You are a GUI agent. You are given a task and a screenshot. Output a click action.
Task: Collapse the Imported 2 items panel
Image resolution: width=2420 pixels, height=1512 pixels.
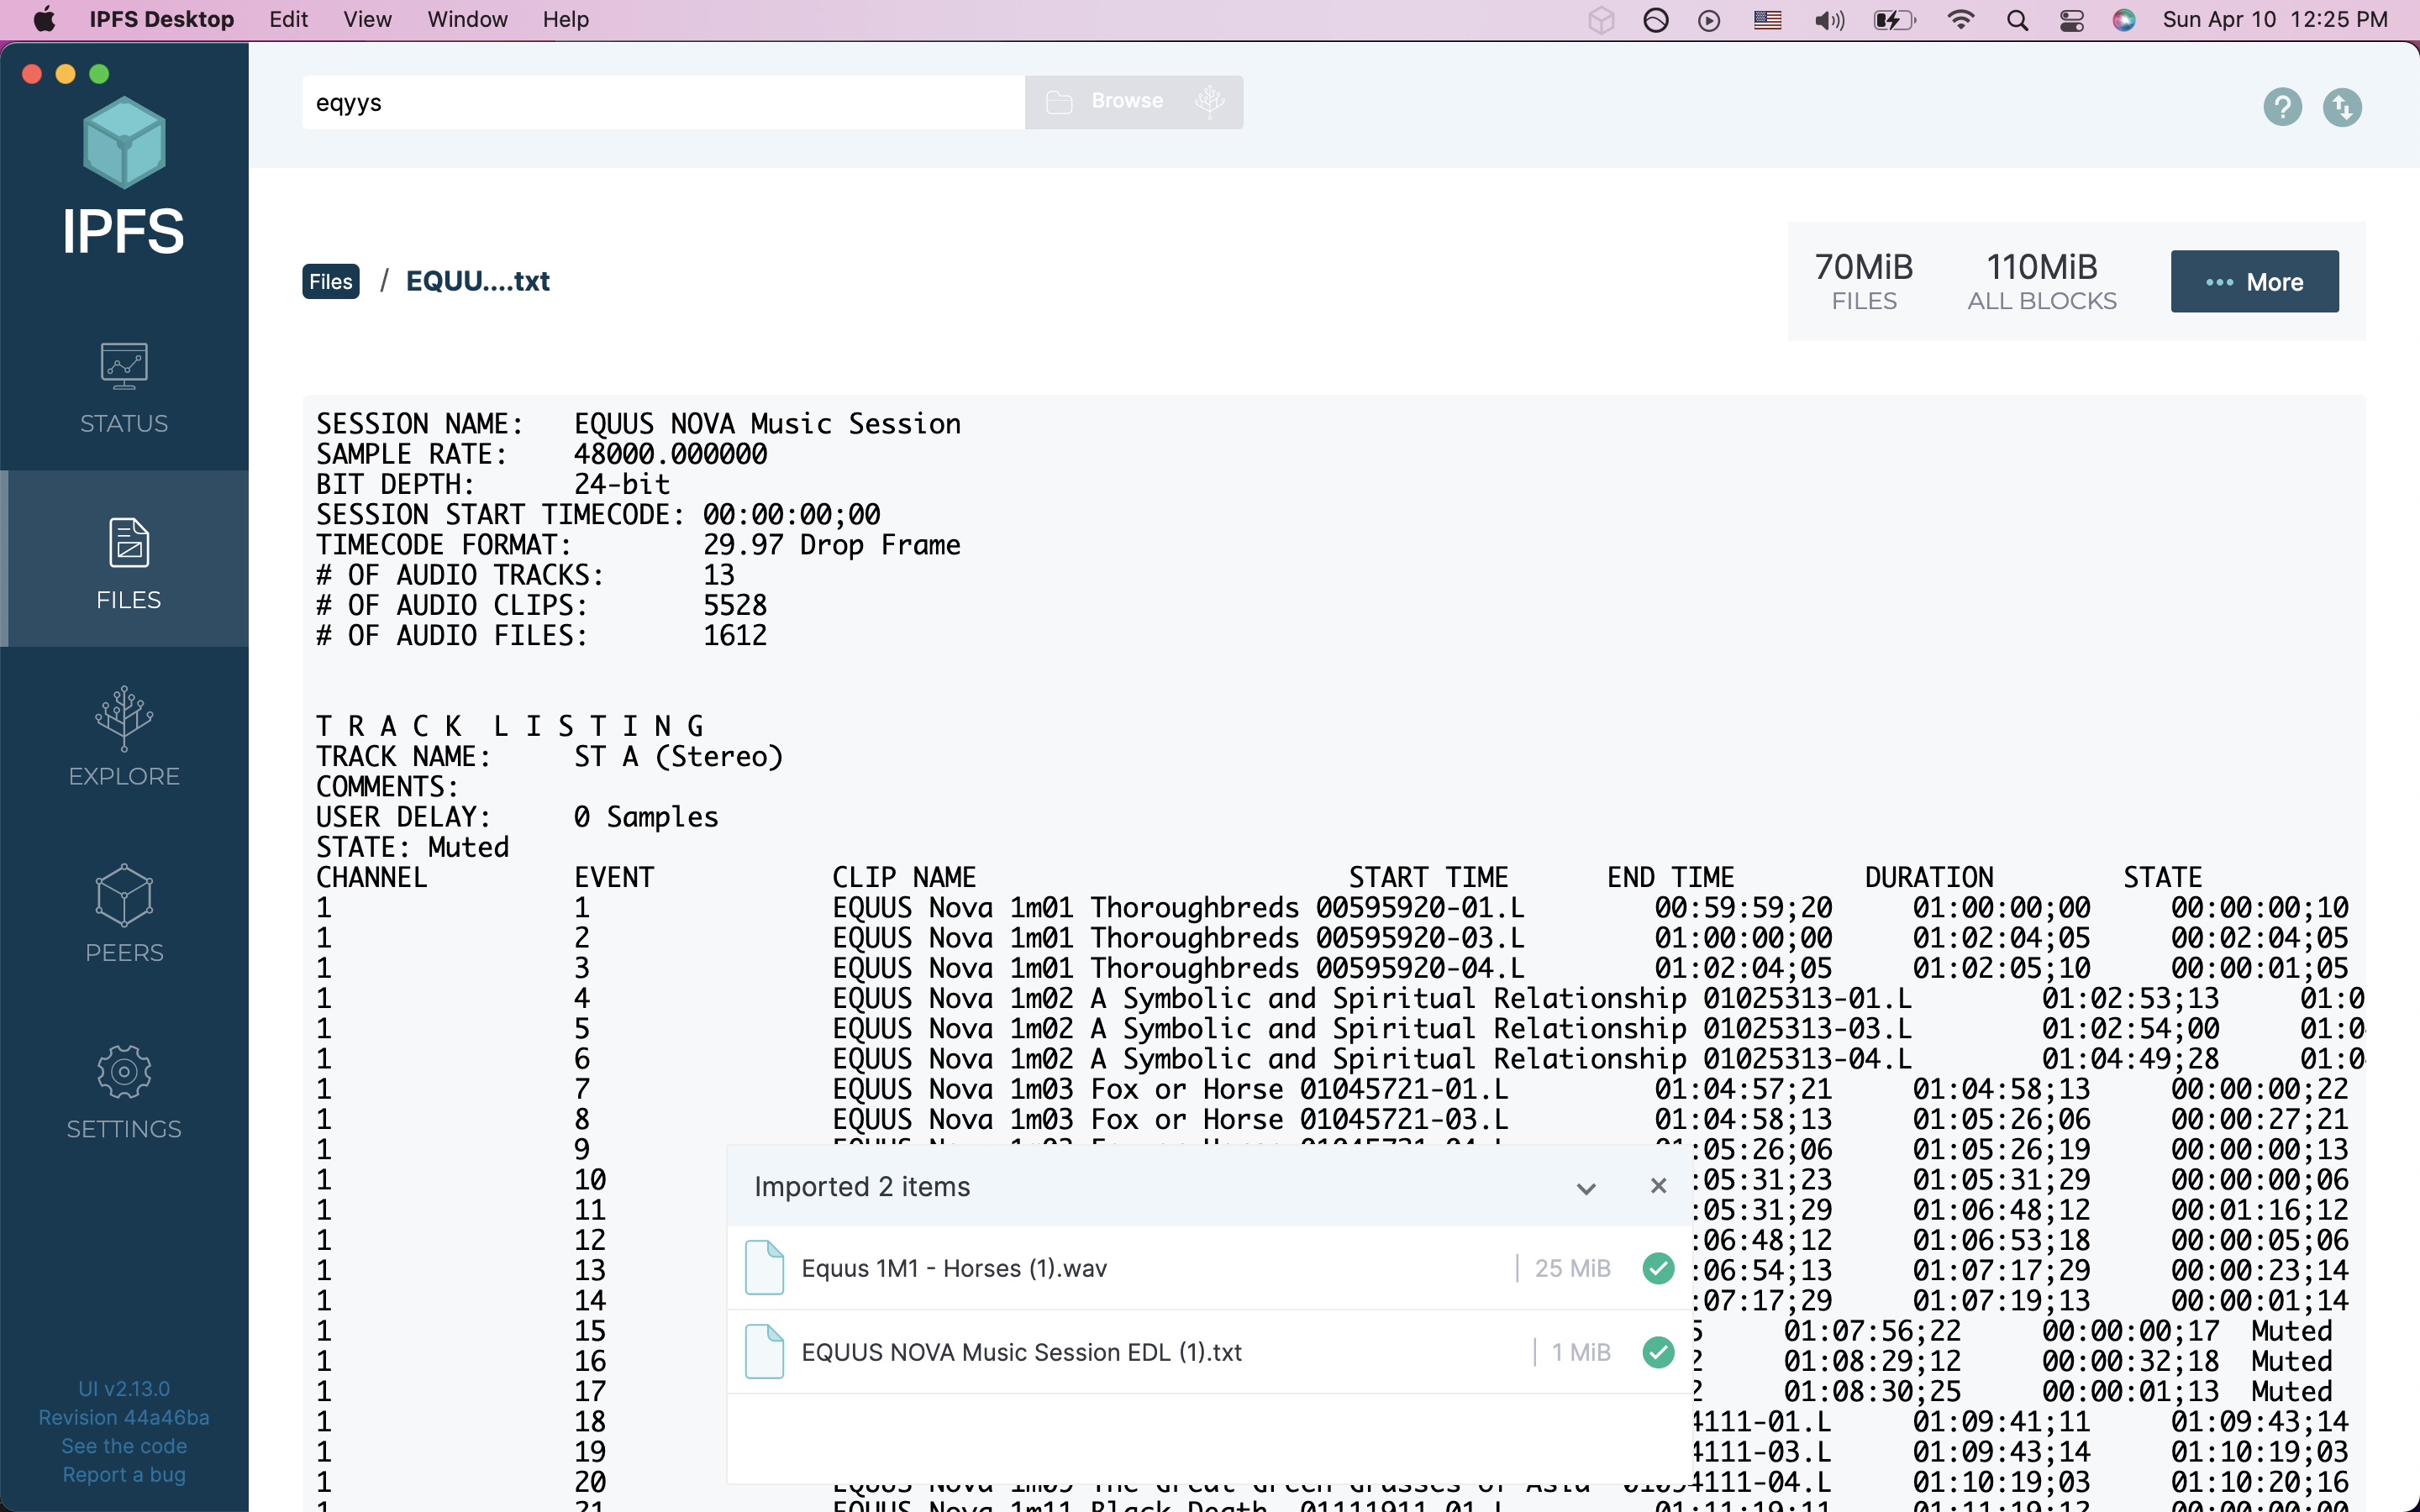(1586, 1188)
